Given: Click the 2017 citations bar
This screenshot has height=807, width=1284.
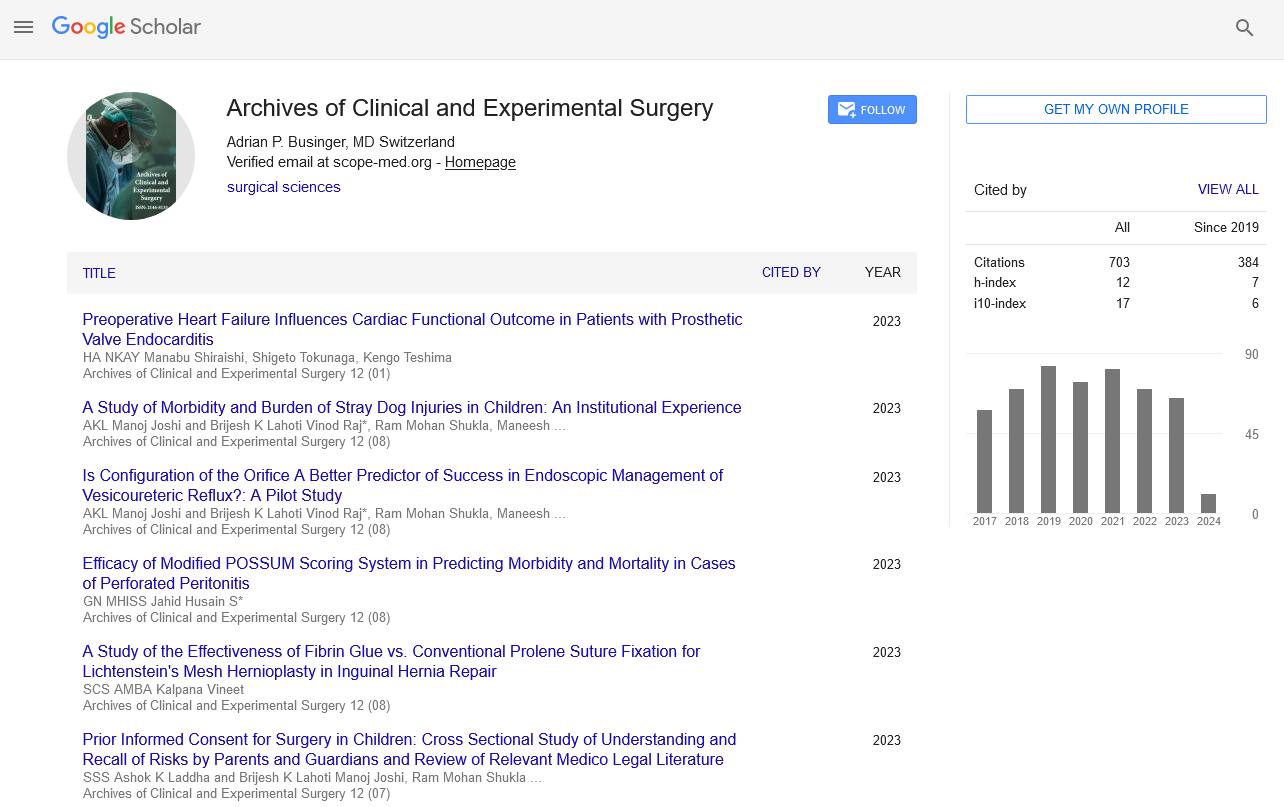Looking at the screenshot, I should [985, 461].
